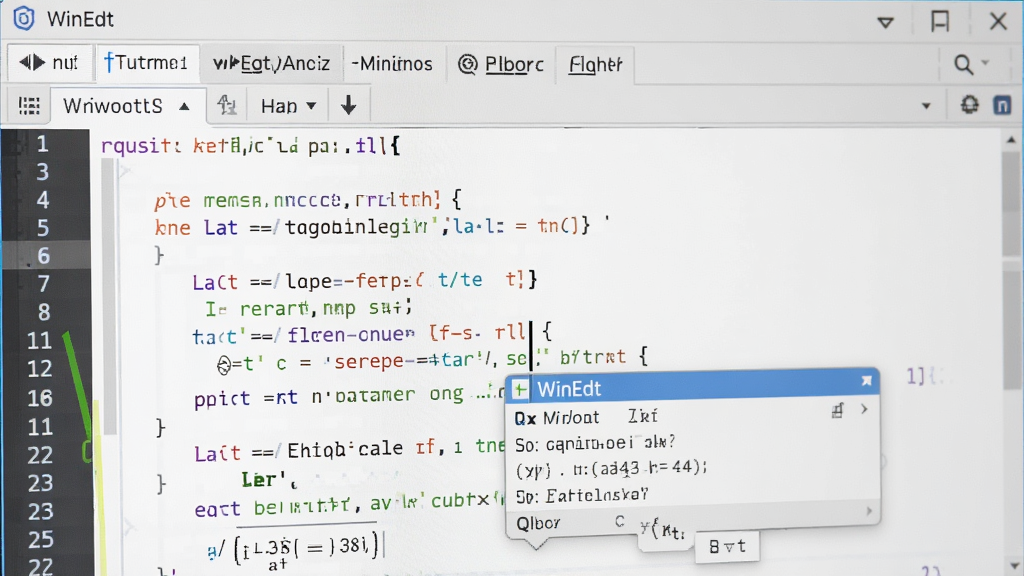This screenshot has width=1024, height=576.
Task: Expand the WriwoottS dropdown
Action: pos(127,106)
